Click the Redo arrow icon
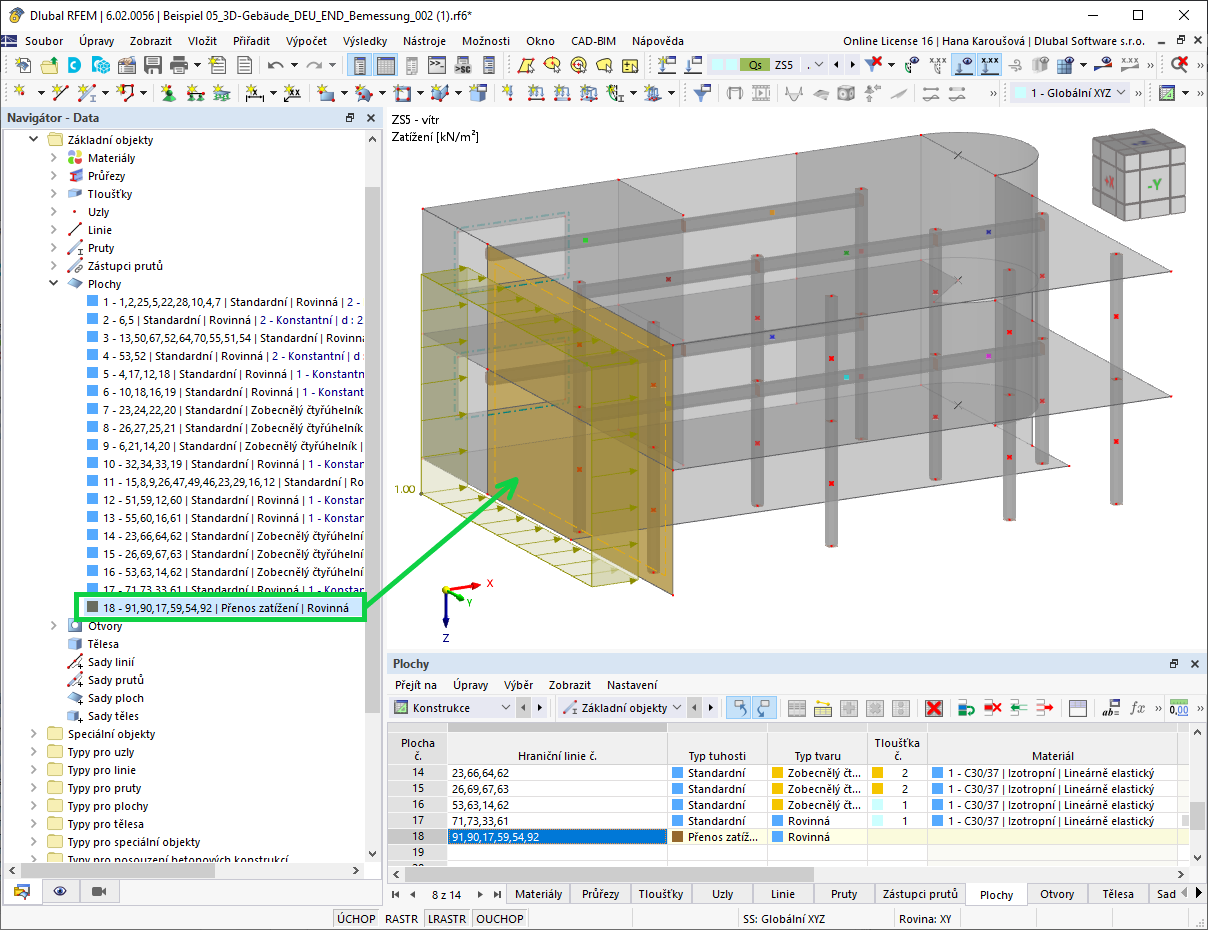This screenshot has height=930, width=1208. coord(315,65)
